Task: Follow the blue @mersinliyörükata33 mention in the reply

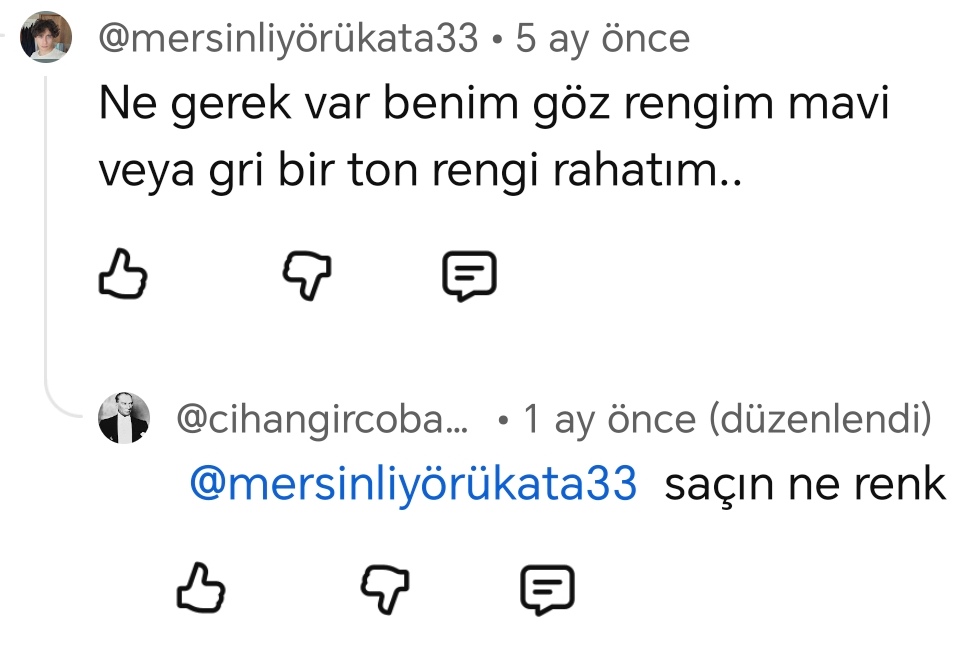Action: pos(412,484)
